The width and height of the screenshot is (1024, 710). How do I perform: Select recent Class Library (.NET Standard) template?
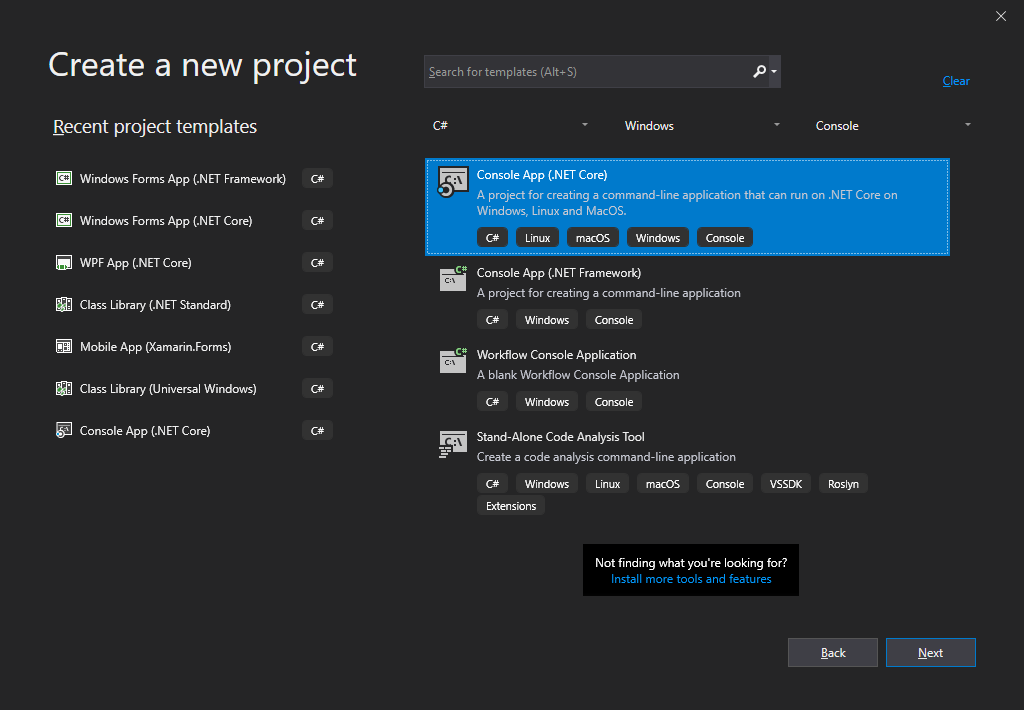(155, 305)
